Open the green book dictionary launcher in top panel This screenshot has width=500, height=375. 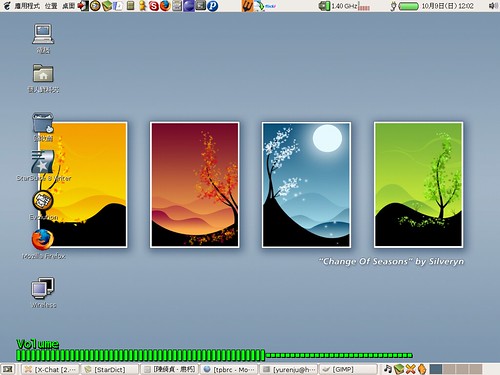[107, 6]
